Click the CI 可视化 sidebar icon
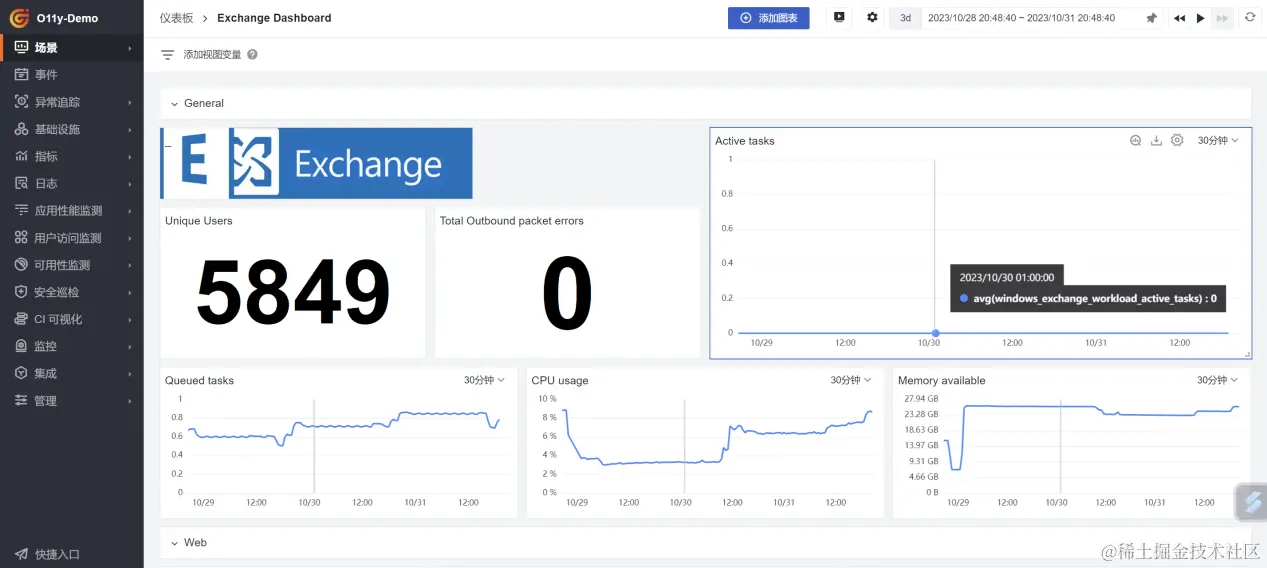This screenshot has height=568, width=1267. pos(21,319)
